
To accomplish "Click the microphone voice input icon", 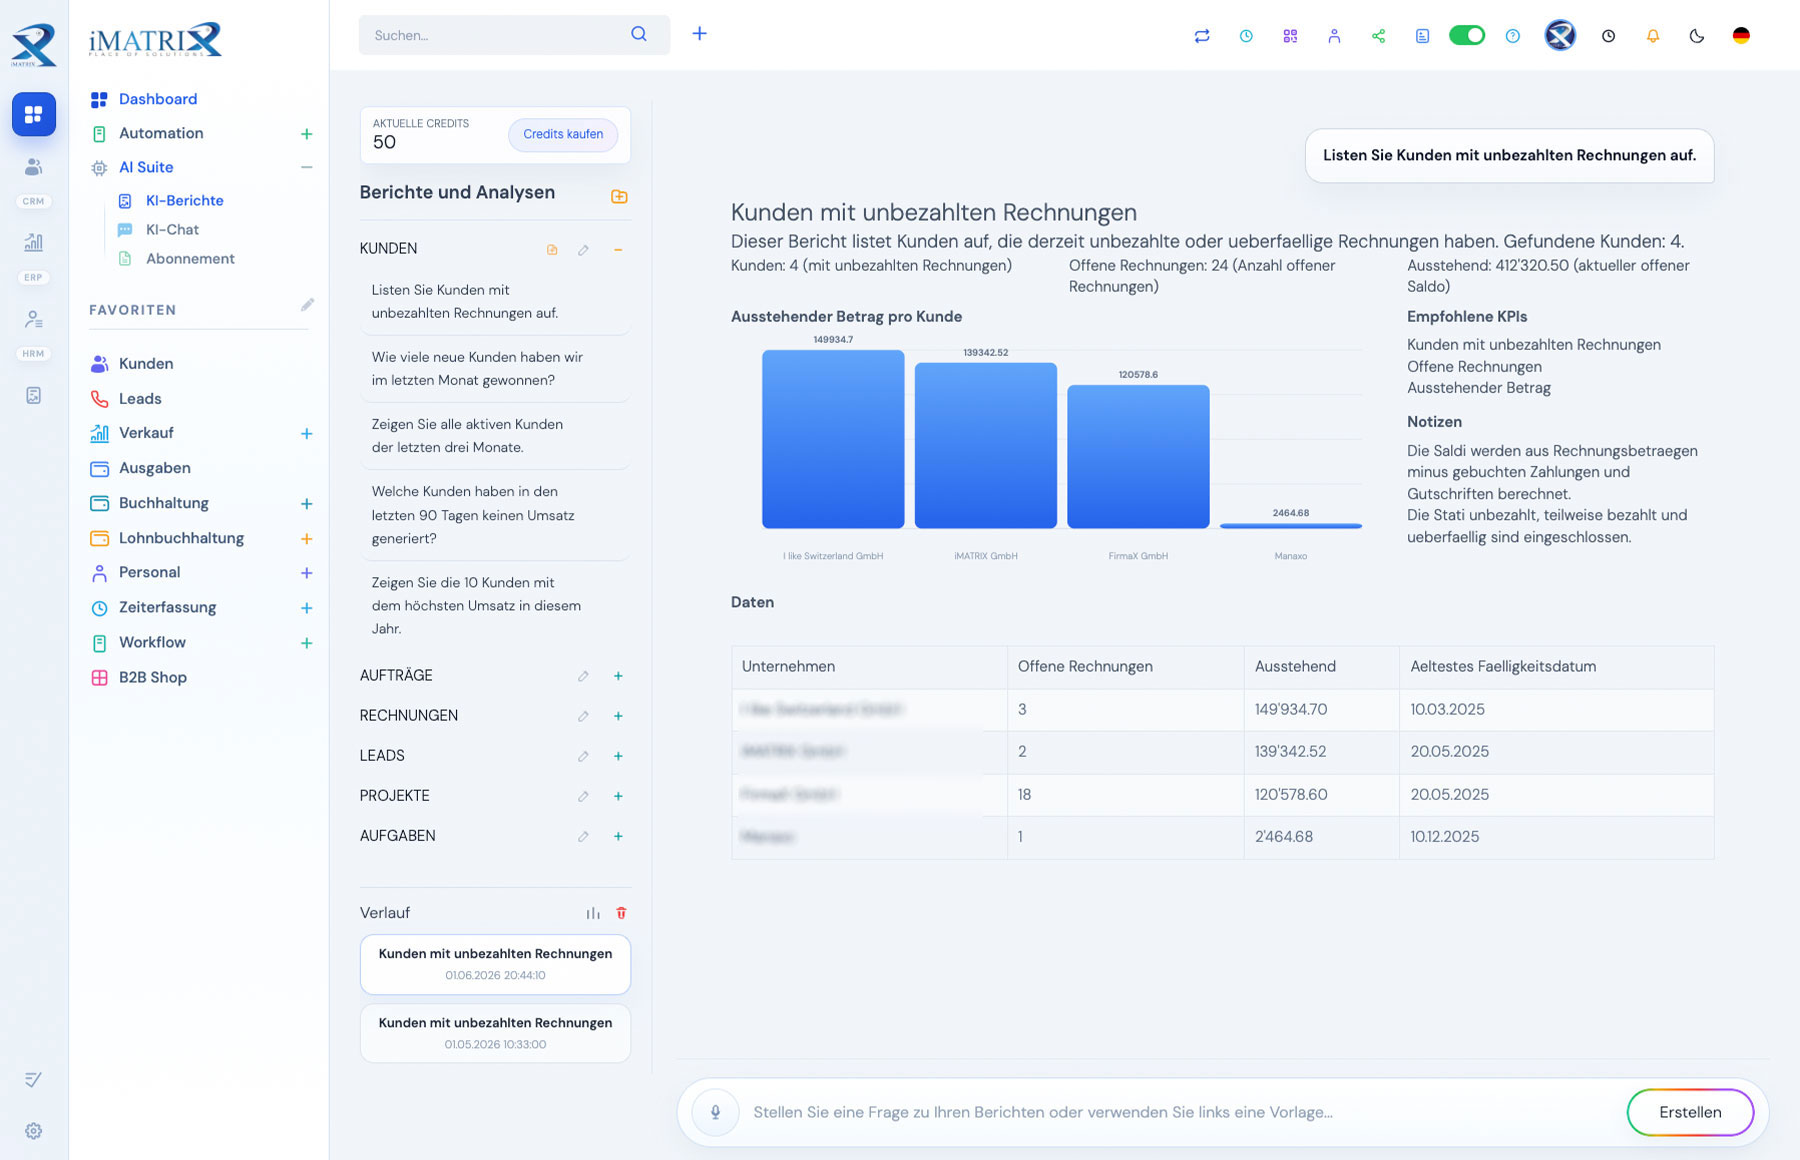I will [715, 1112].
